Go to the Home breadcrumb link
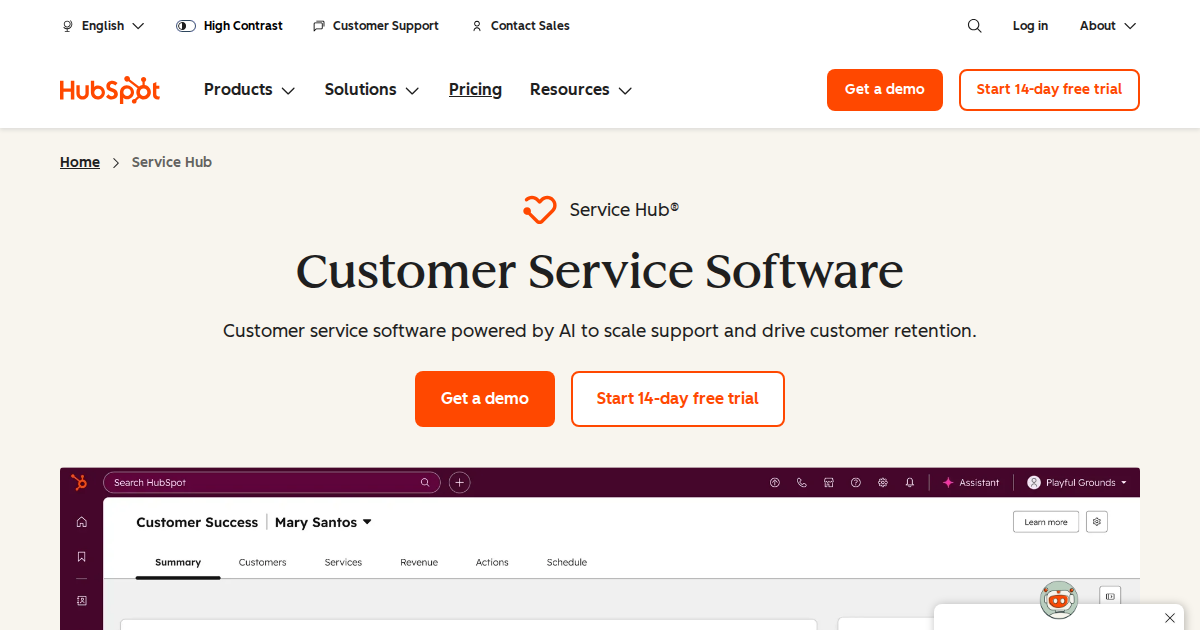The height and width of the screenshot is (630, 1200). pyautogui.click(x=80, y=162)
